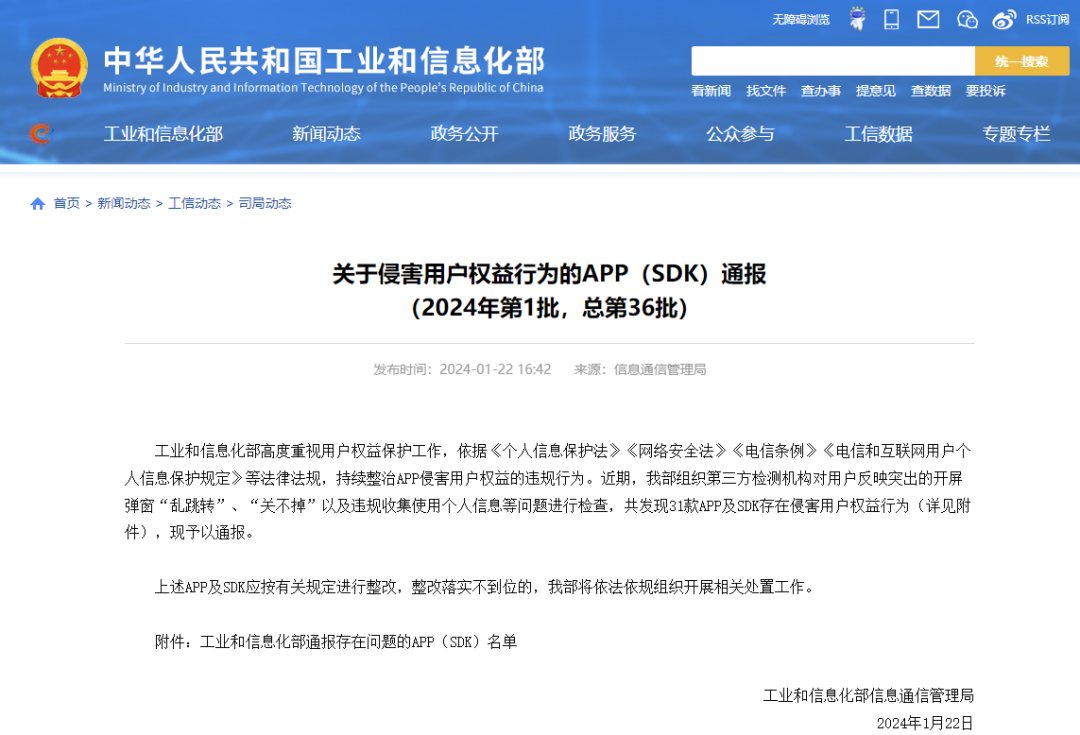Open 新闻动态 nav menu

click(326, 134)
